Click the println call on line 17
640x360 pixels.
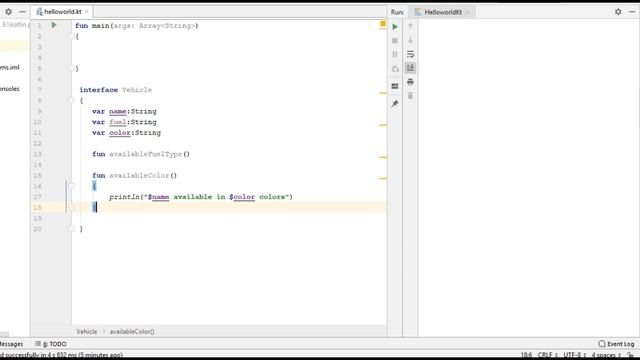coord(124,197)
